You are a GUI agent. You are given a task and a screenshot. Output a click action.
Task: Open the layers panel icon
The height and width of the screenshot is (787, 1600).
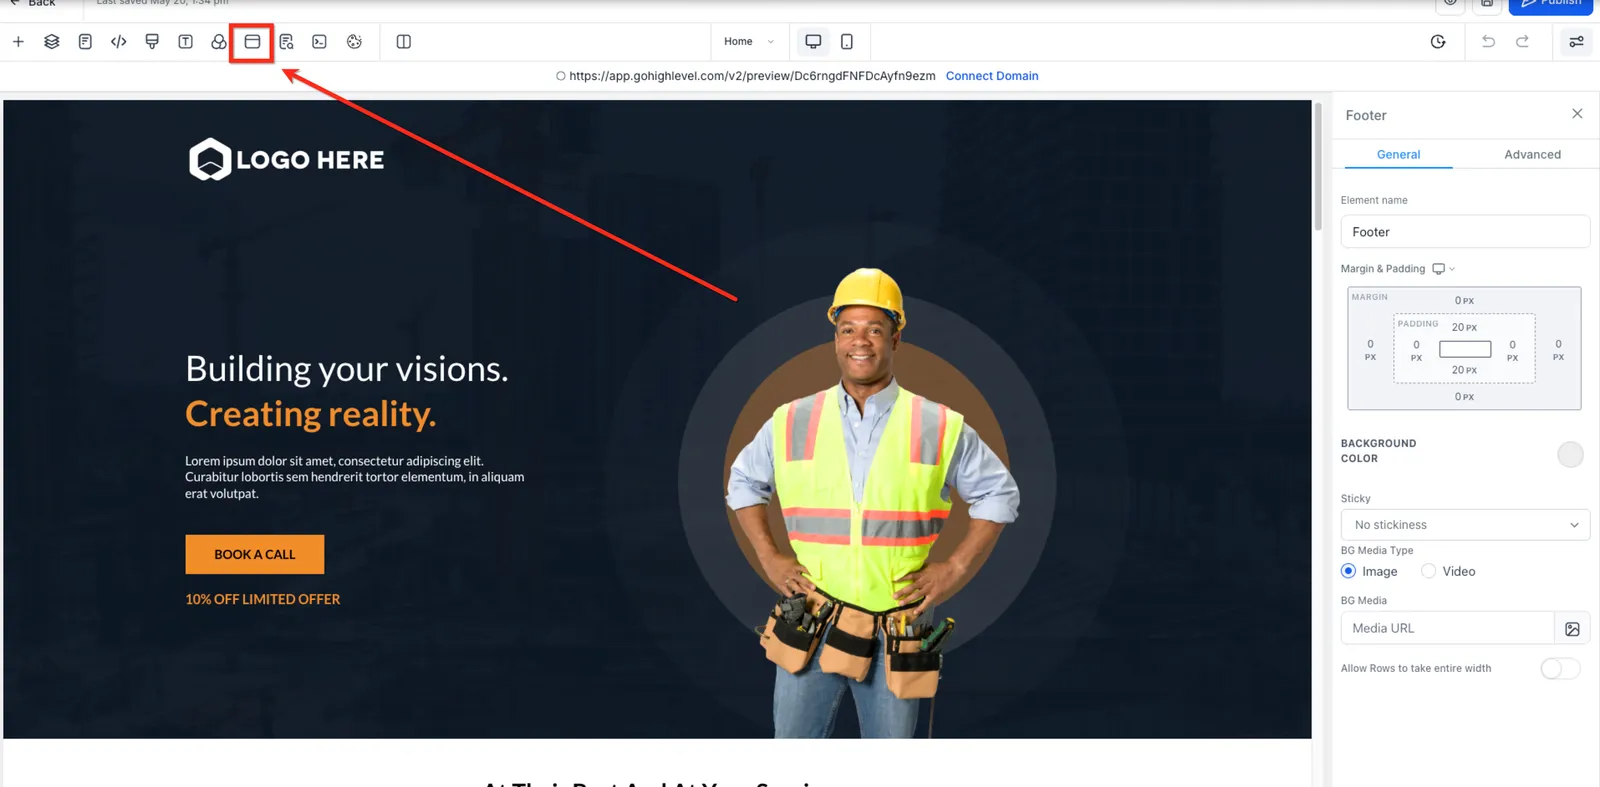pyautogui.click(x=52, y=41)
